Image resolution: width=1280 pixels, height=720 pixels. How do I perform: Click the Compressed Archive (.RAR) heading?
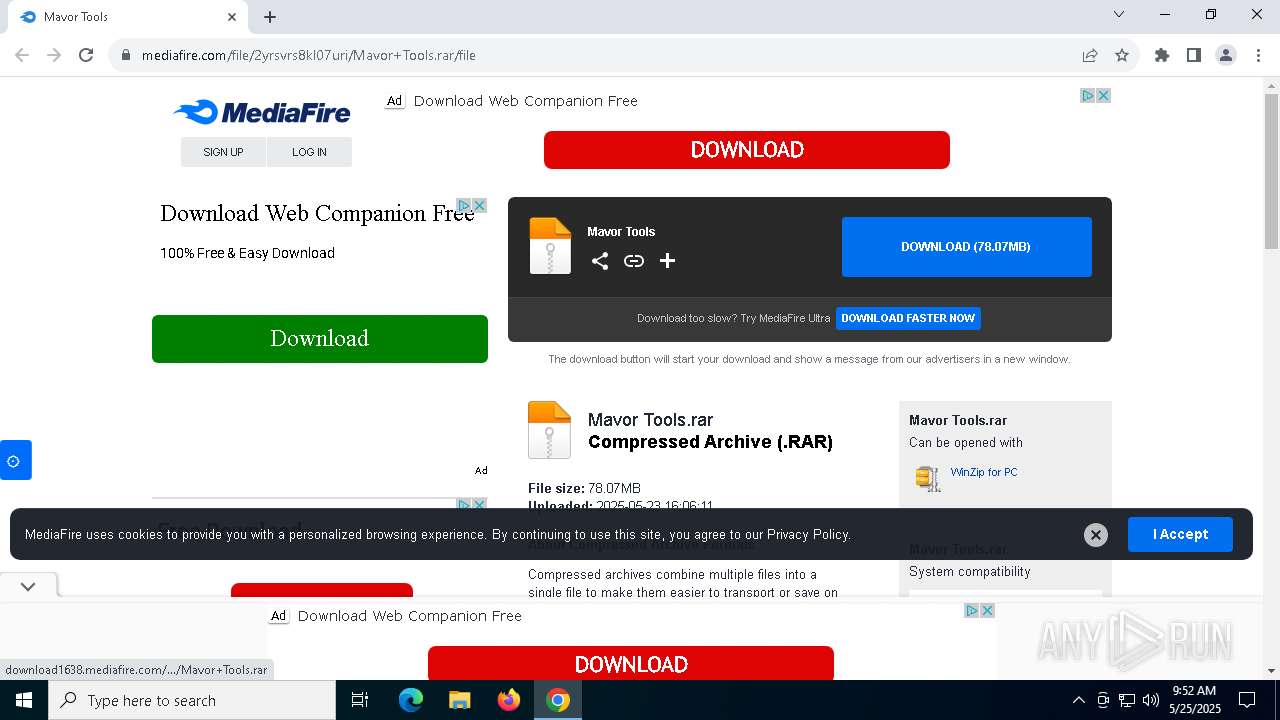(710, 442)
